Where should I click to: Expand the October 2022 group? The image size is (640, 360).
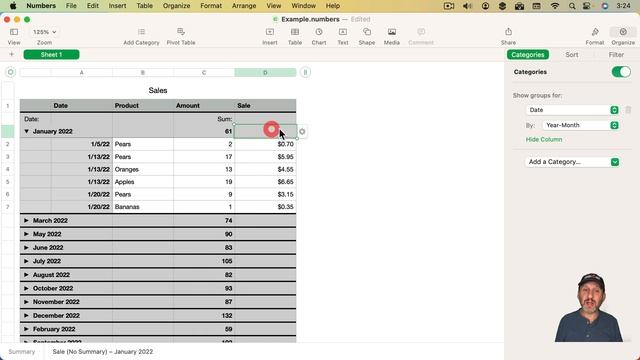coord(27,288)
